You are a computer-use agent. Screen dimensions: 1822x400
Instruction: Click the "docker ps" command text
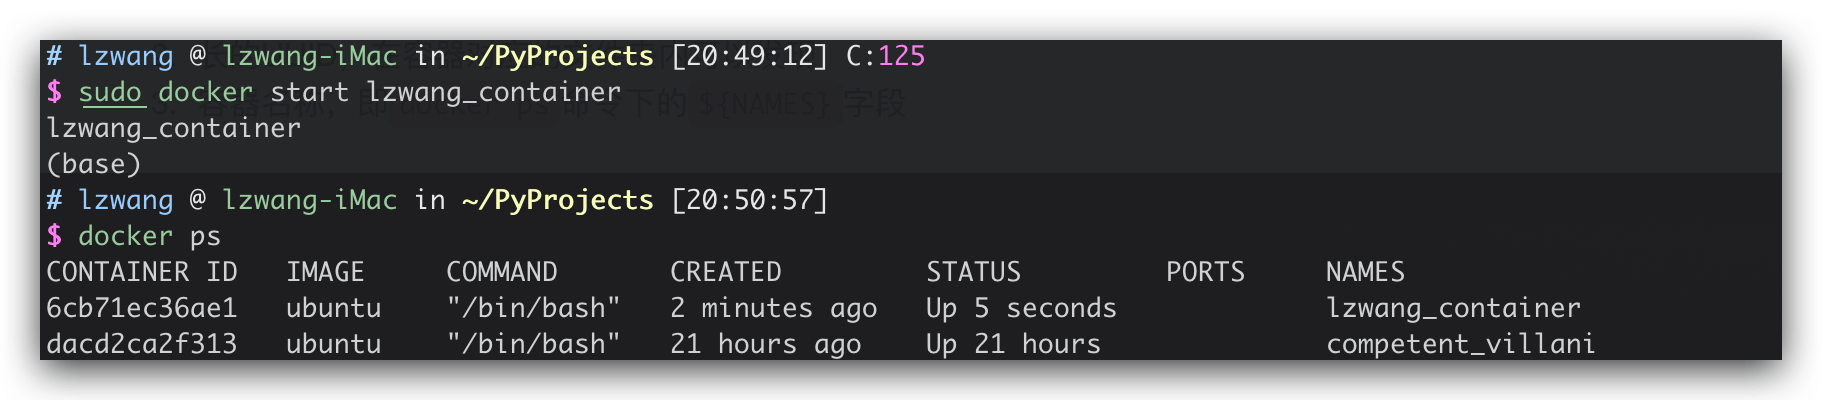click(x=149, y=236)
